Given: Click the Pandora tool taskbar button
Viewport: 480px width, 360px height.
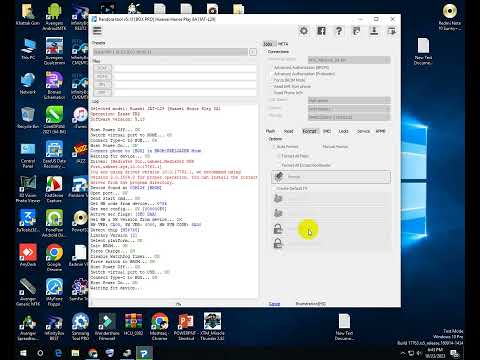Looking at the screenshot, I should point(144,353).
